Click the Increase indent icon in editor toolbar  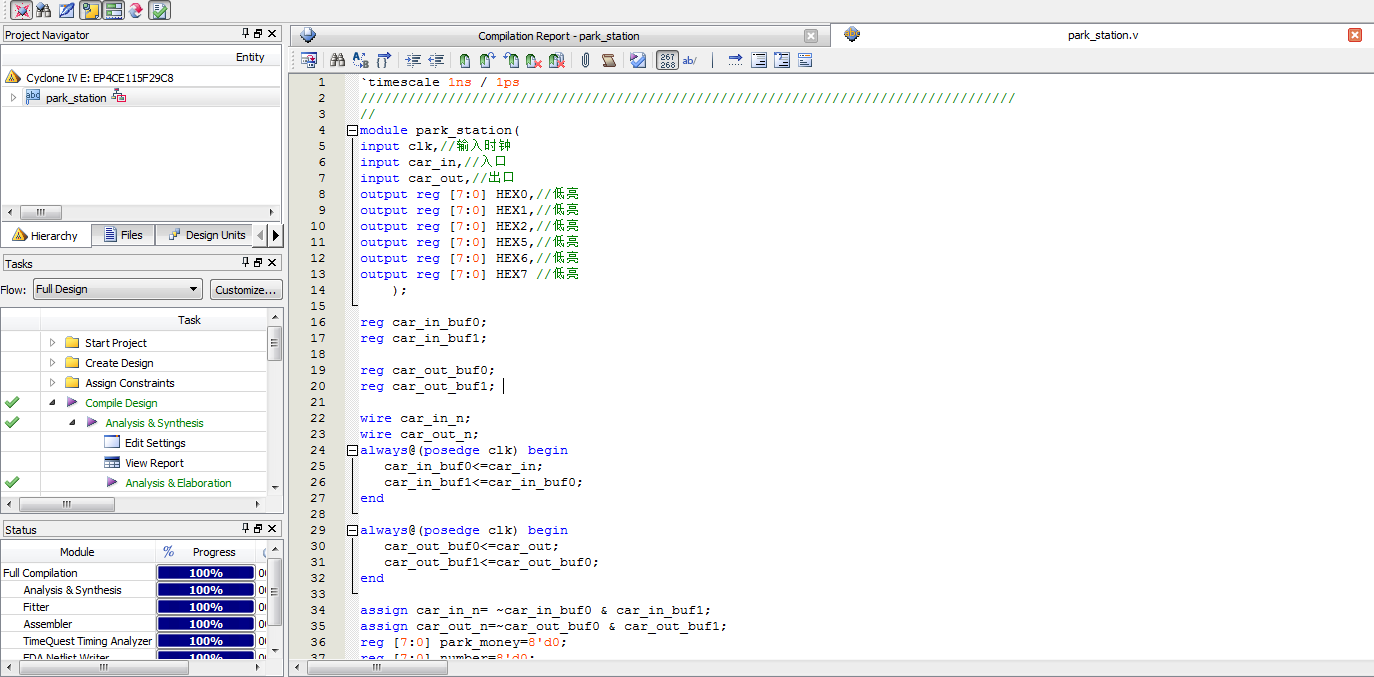413,61
